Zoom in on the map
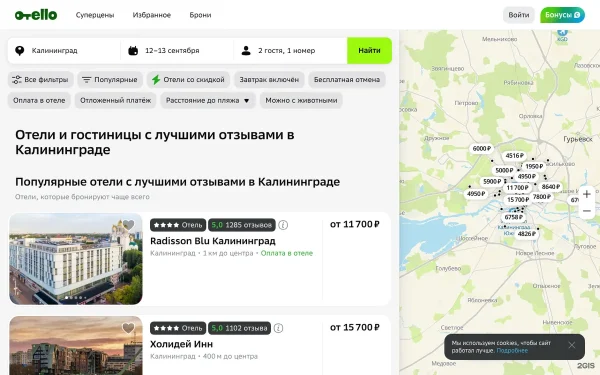 (587, 194)
